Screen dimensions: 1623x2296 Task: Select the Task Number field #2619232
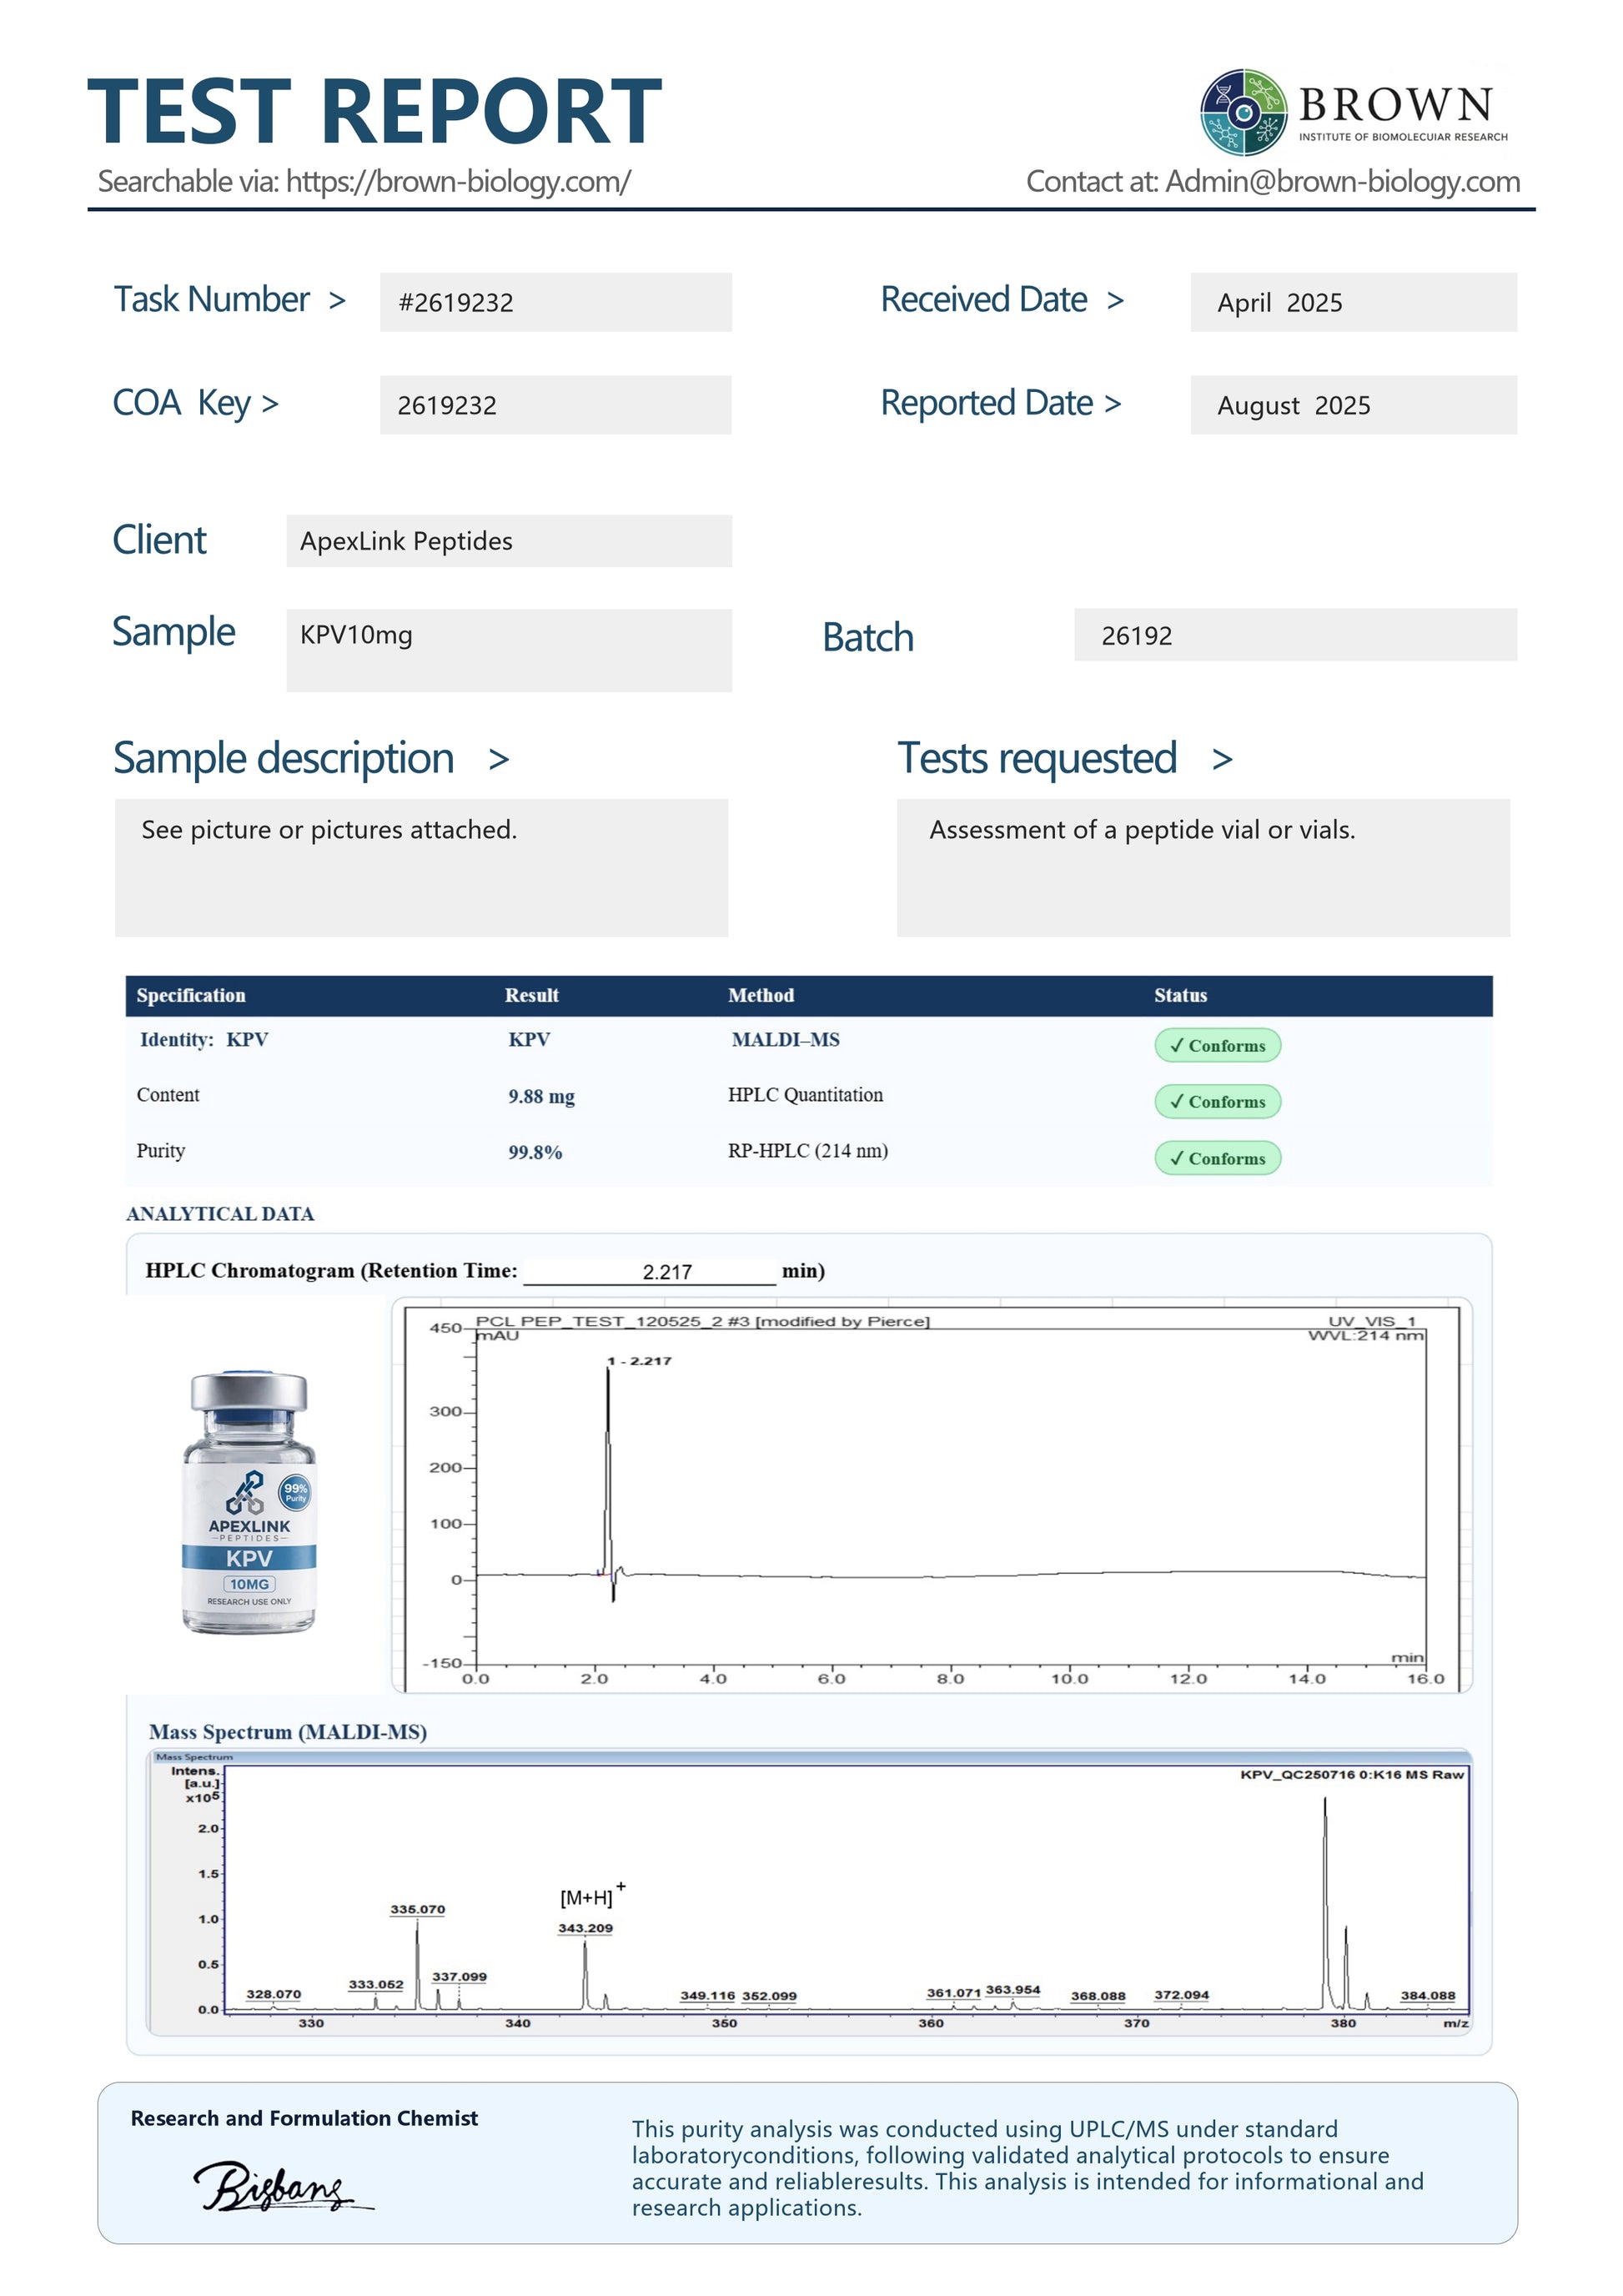[555, 302]
